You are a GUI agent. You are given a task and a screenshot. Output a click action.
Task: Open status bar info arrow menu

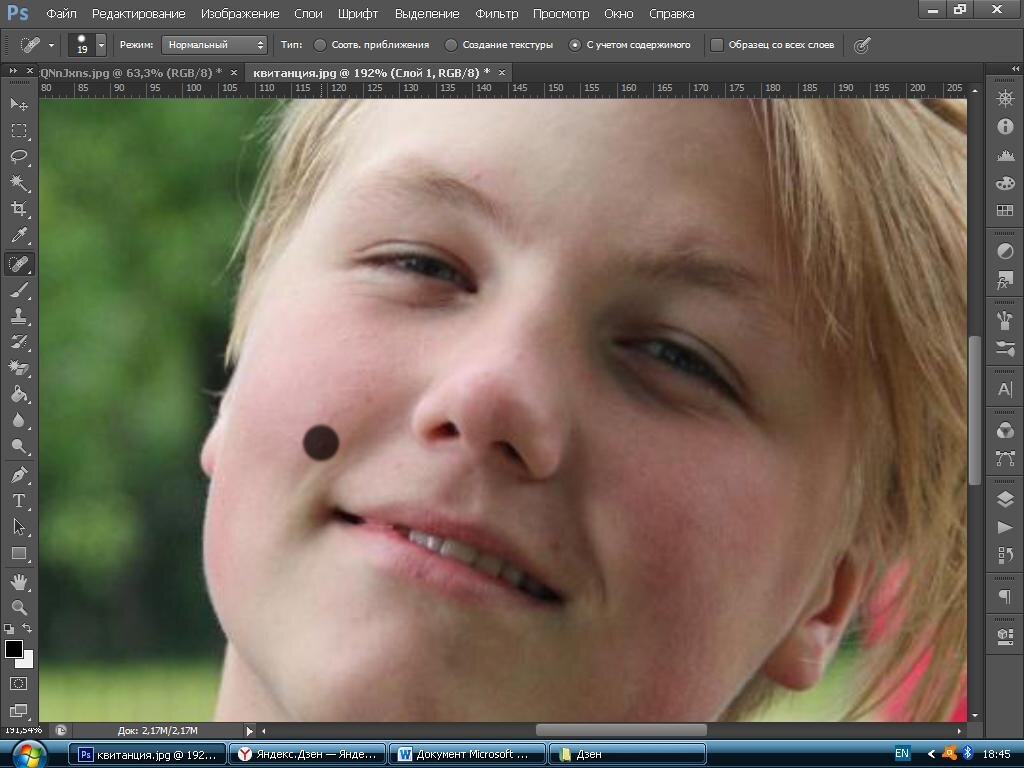click(249, 731)
